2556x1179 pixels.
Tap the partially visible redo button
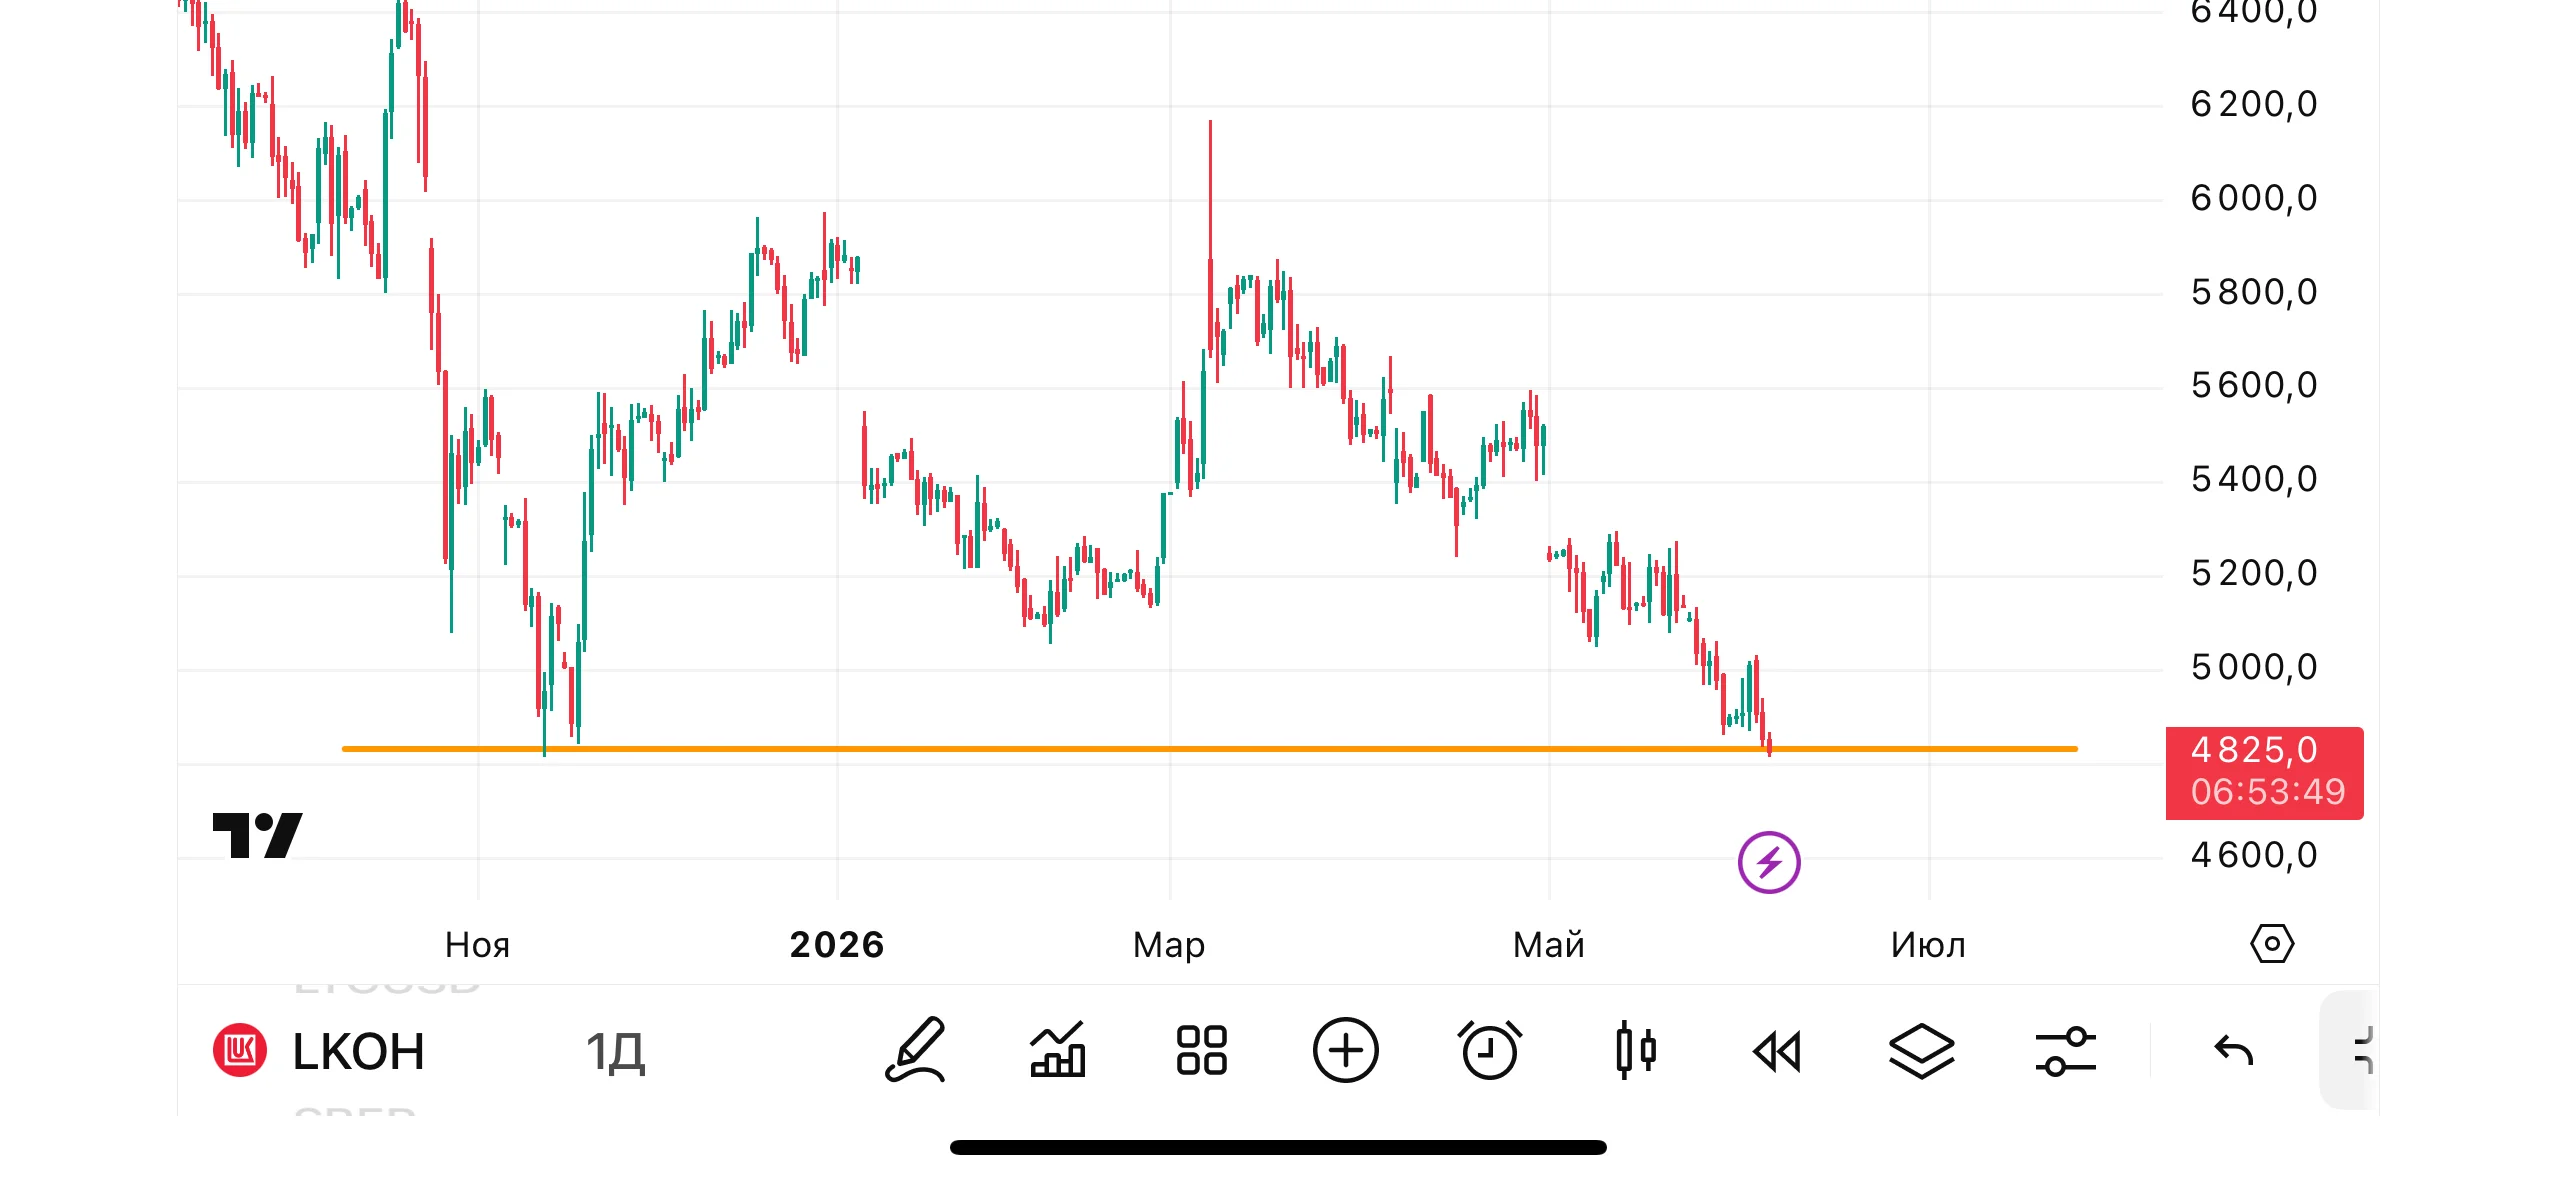(x=2356, y=1050)
